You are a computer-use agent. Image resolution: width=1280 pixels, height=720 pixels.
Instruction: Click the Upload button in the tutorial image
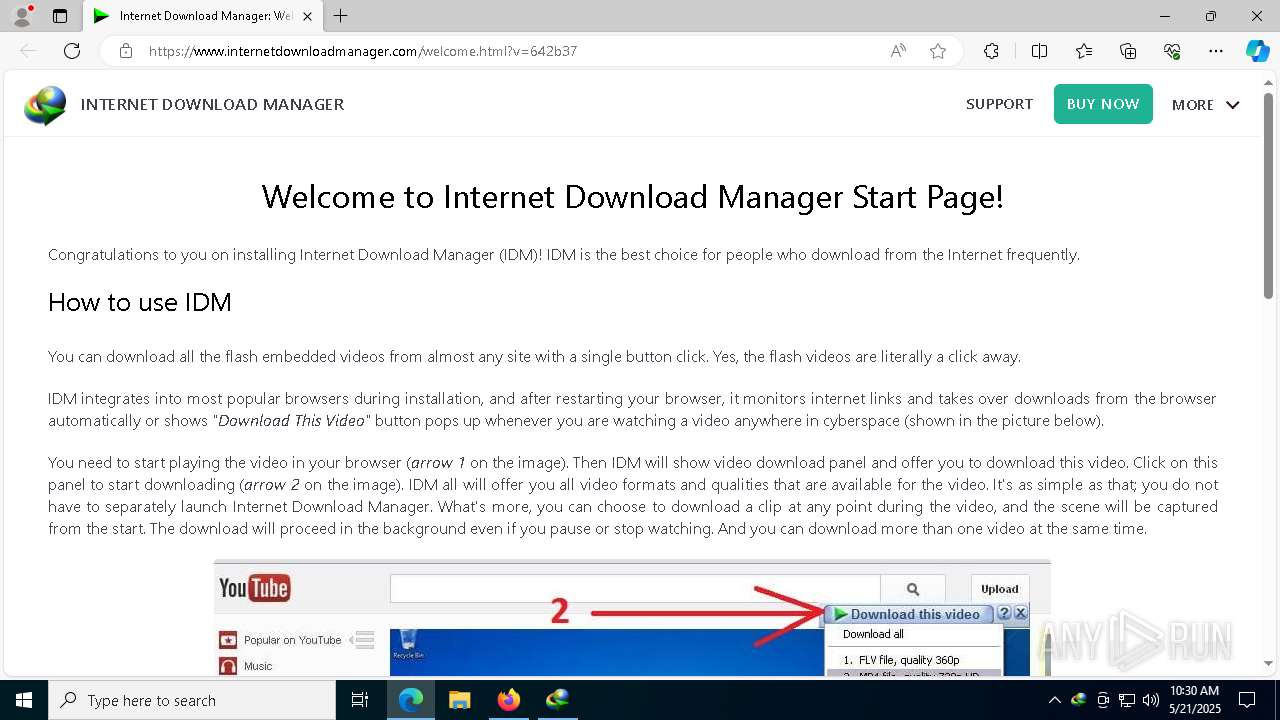click(1000, 589)
